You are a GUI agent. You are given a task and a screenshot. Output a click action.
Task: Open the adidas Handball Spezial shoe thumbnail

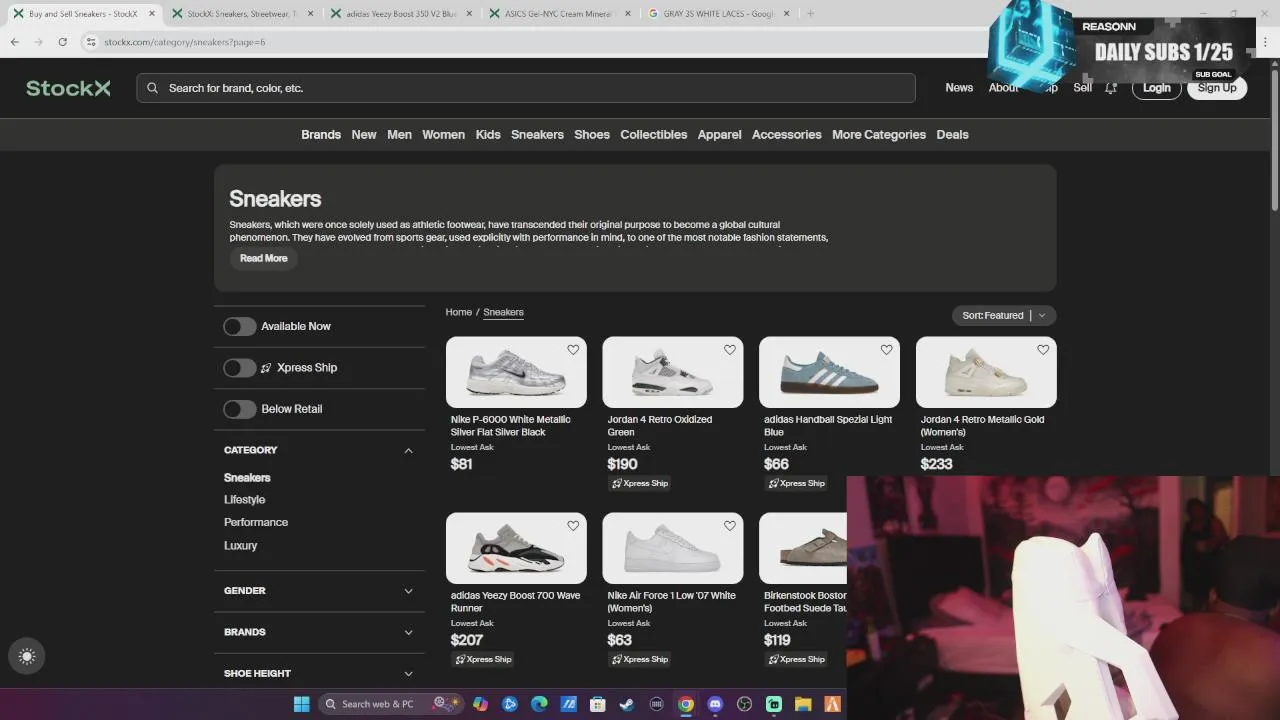coord(829,373)
